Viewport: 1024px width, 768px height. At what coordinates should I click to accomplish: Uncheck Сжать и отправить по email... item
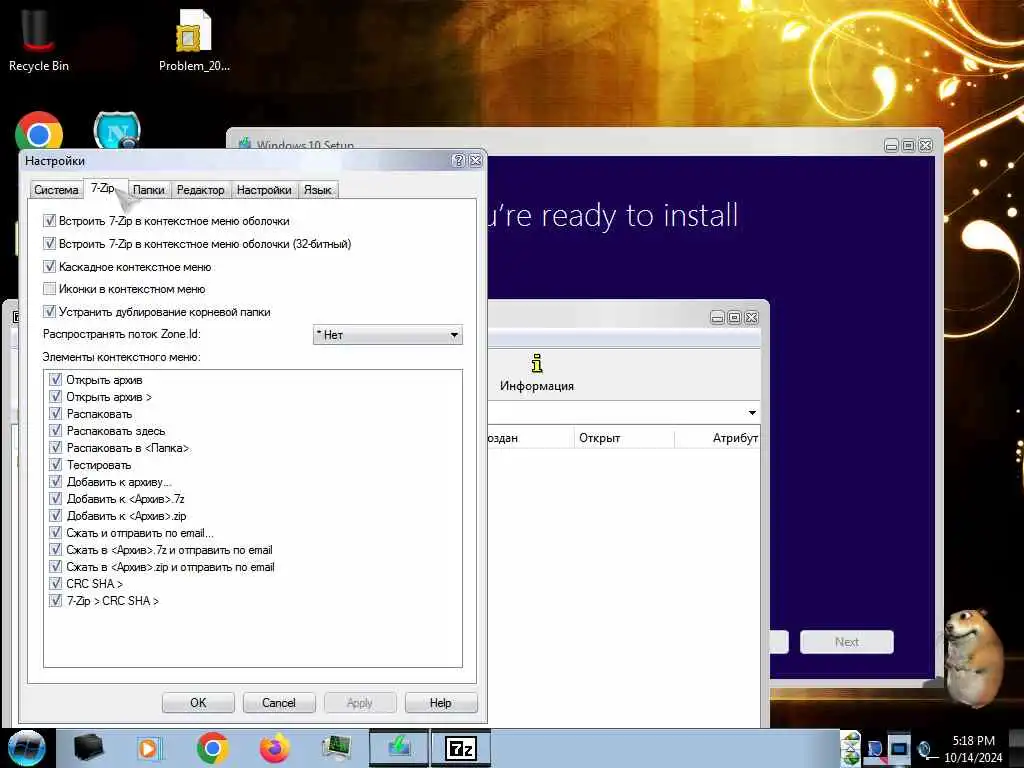click(x=56, y=532)
